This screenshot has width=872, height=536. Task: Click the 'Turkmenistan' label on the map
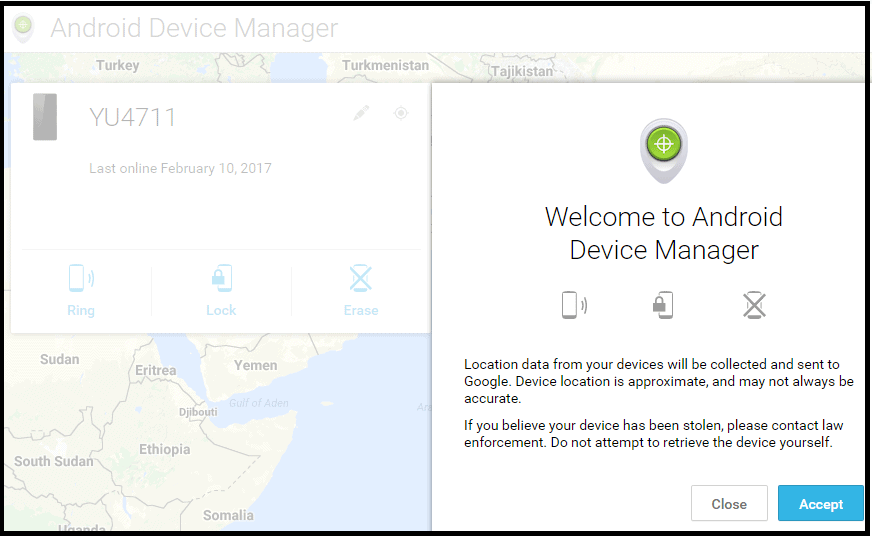click(385, 65)
